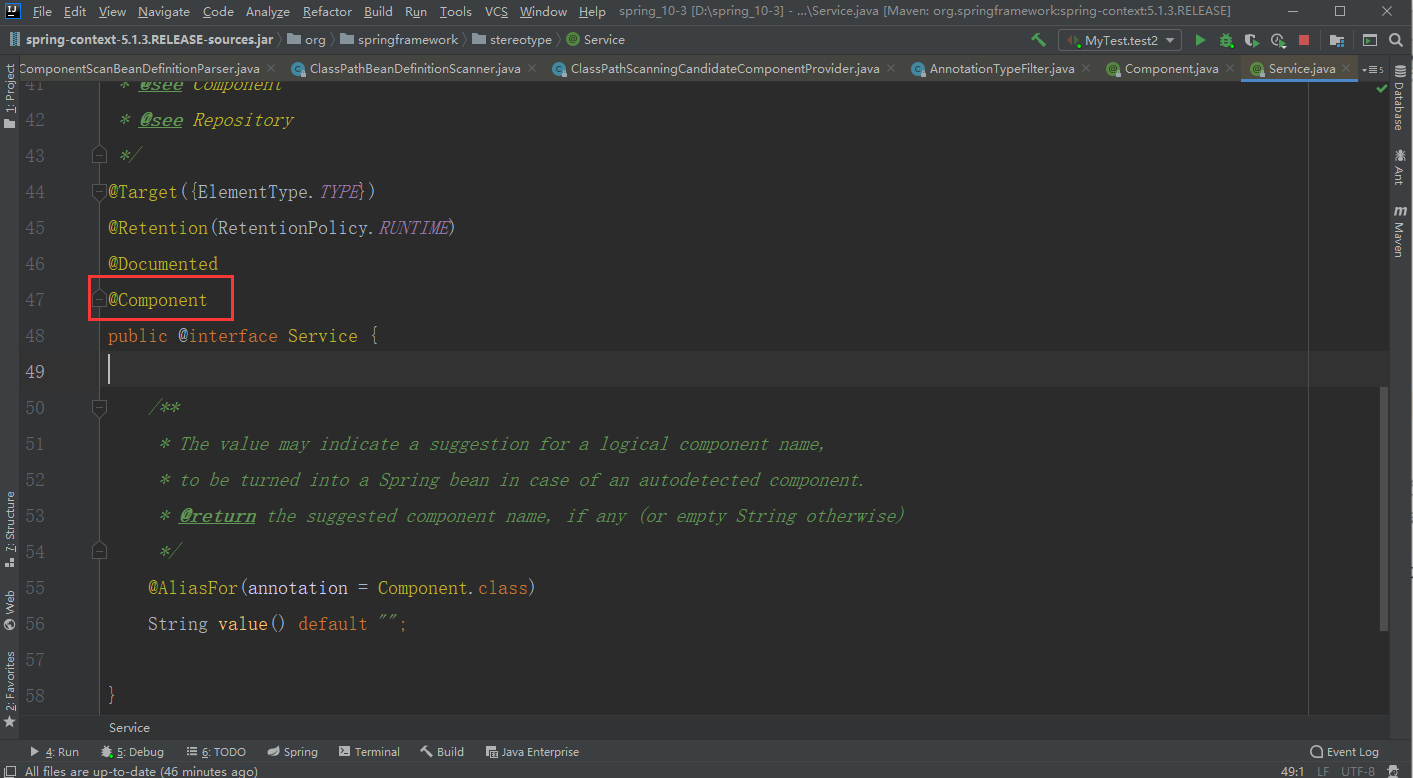Screen dimensions: 1413x778
Task: Change file encoding UTF-8 in status bar
Action: [x=1358, y=771]
